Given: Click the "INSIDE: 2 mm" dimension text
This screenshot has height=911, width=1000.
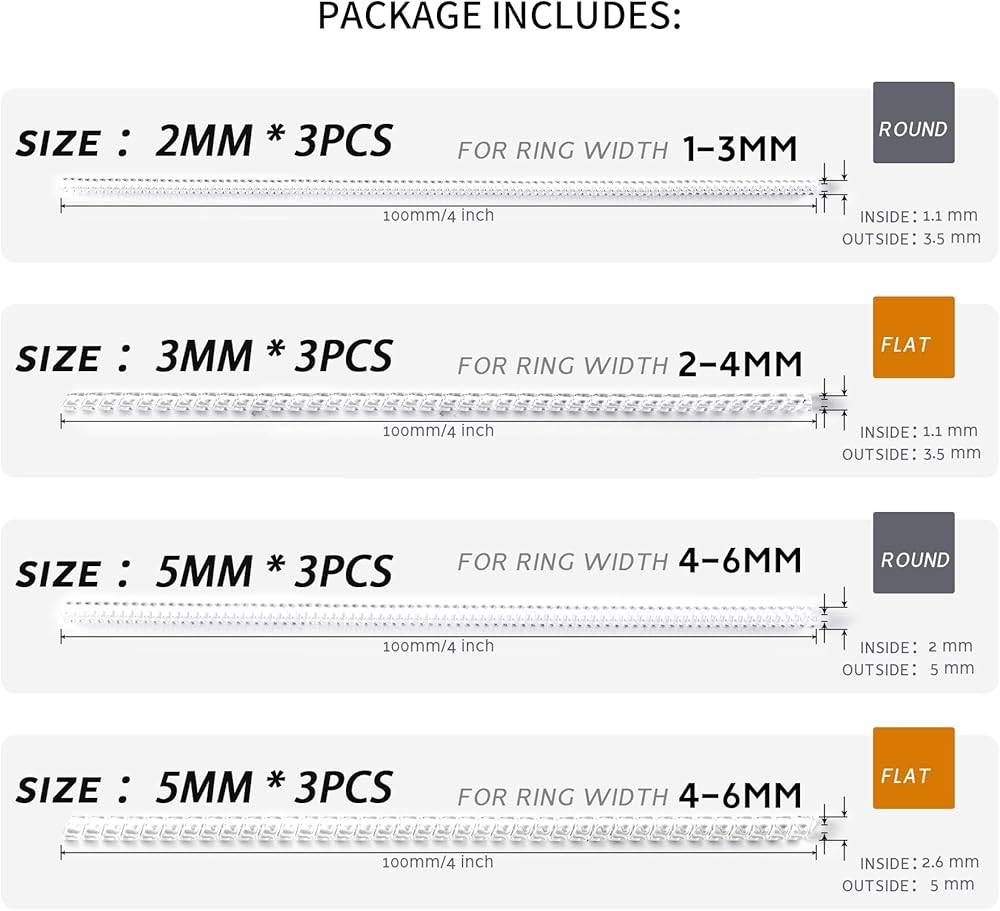Looking at the screenshot, I should (x=916, y=646).
